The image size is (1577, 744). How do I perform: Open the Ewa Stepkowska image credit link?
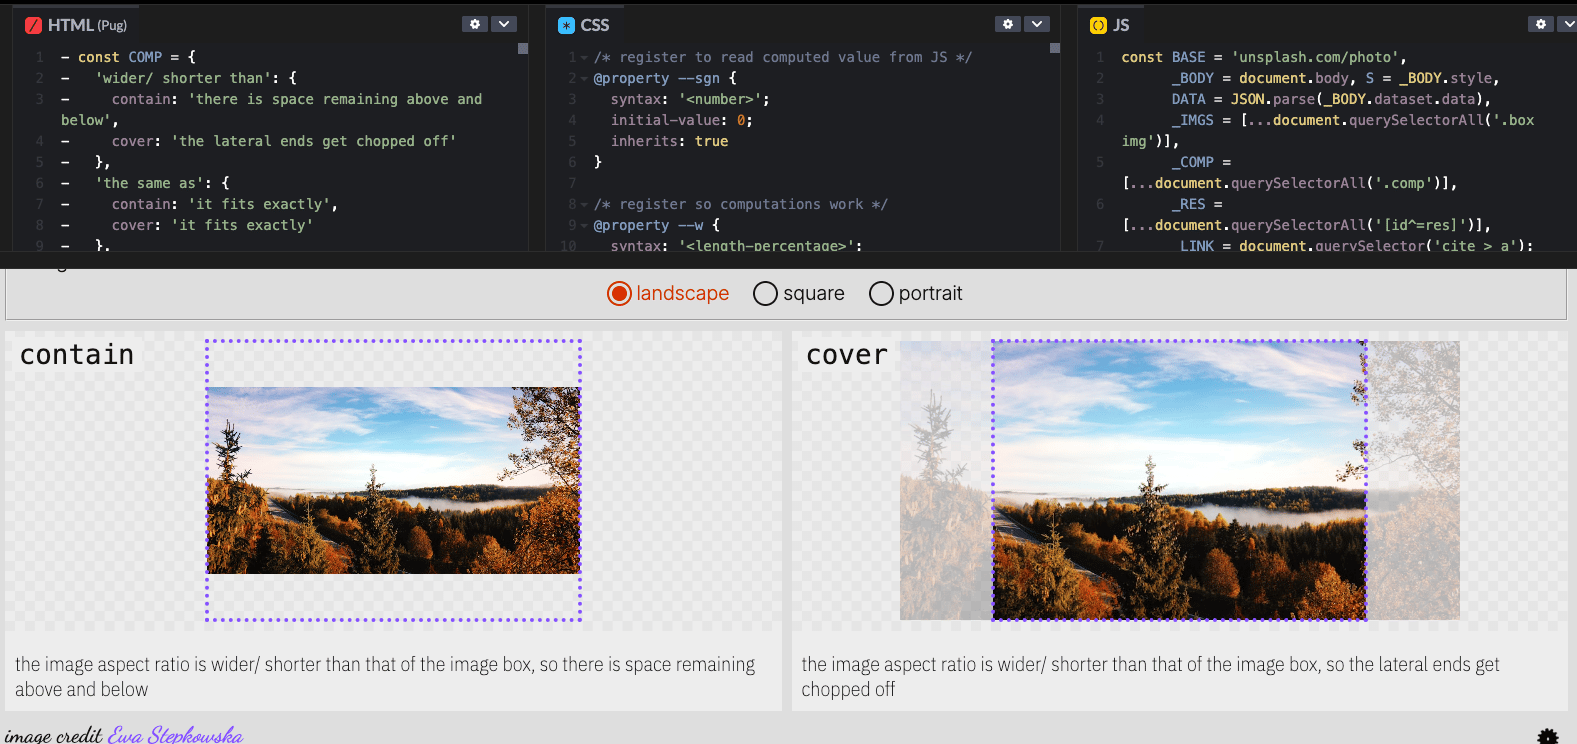click(175, 735)
